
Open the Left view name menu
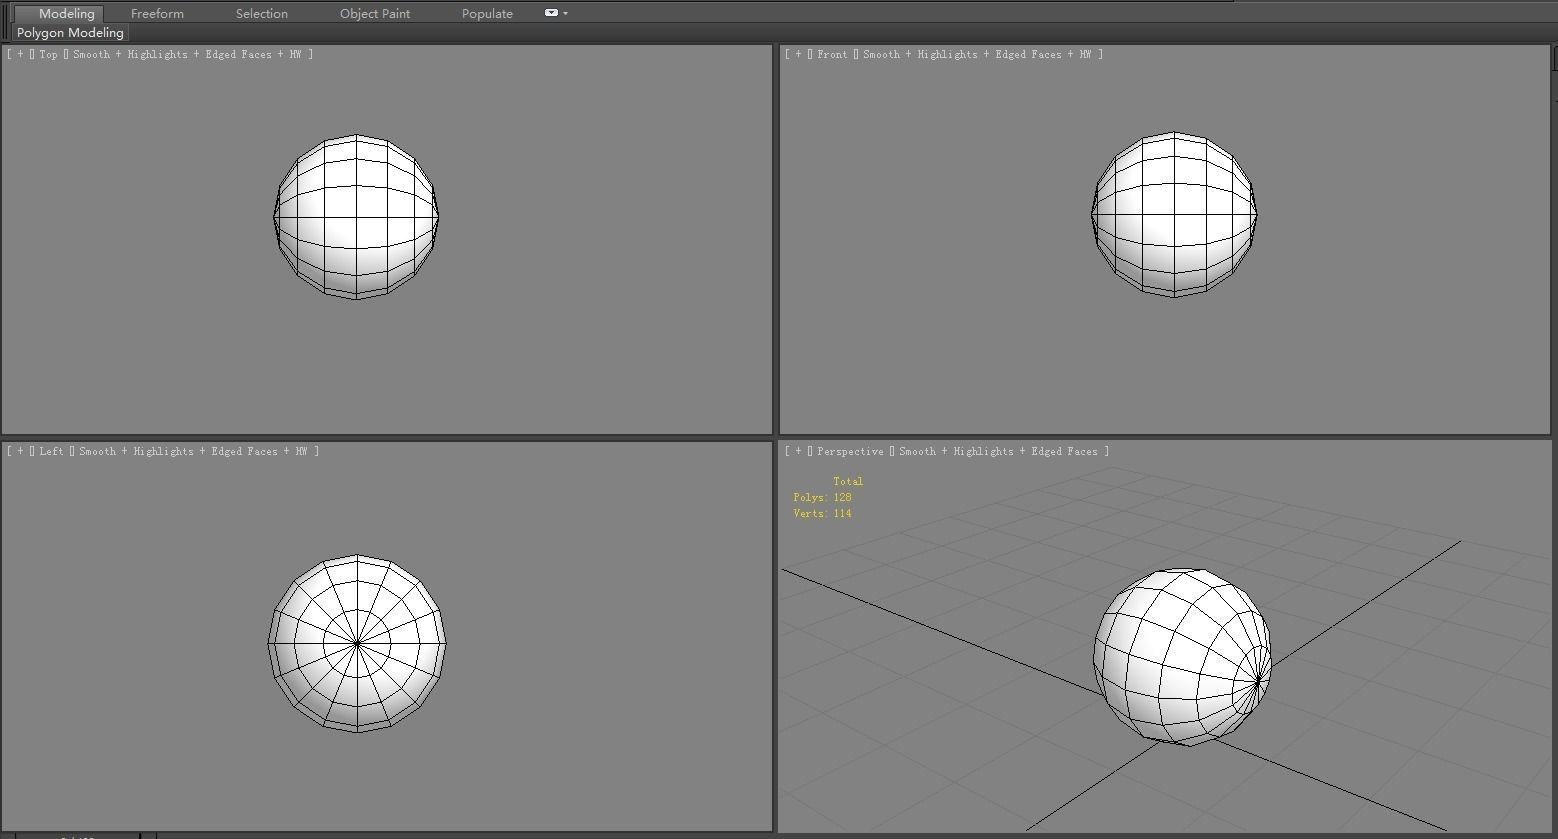point(51,451)
